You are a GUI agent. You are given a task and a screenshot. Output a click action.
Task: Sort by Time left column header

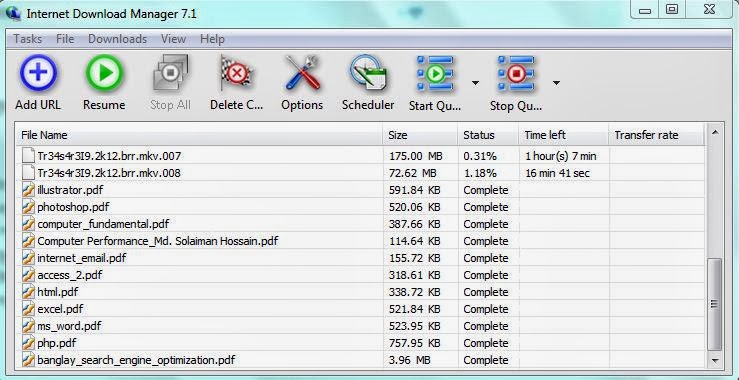tap(563, 135)
